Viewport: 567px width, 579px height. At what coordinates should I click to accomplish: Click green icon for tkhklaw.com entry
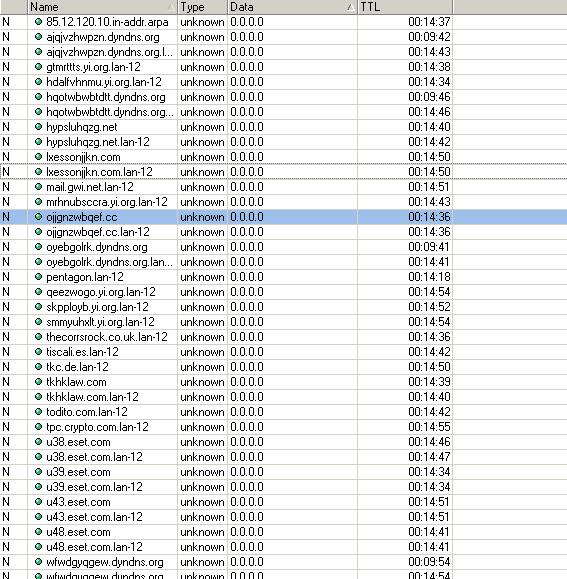38,381
